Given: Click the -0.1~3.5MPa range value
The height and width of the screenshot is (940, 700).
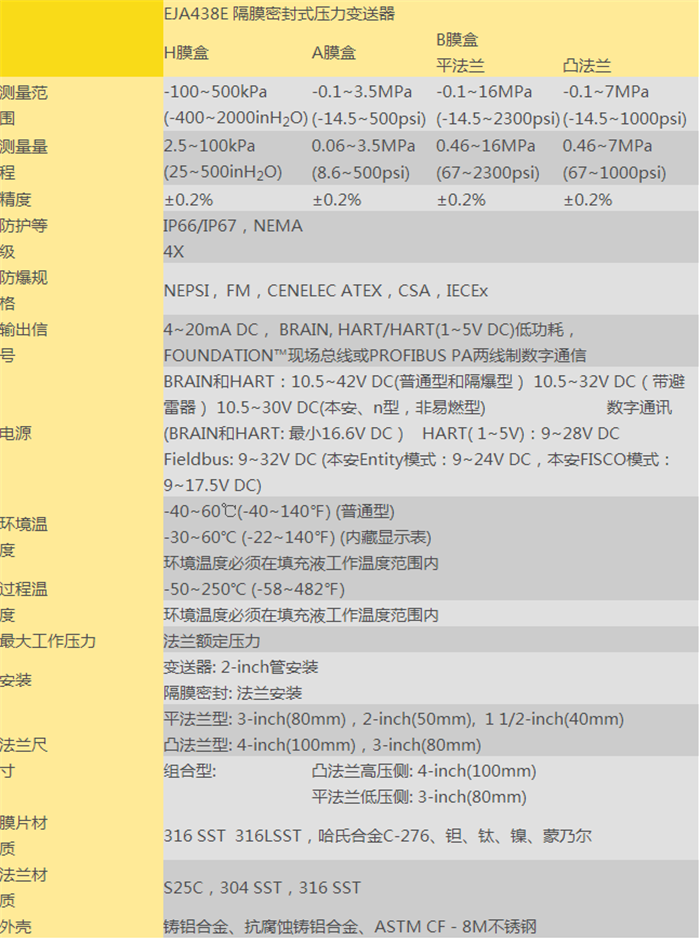Looking at the screenshot, I should (x=362, y=92).
